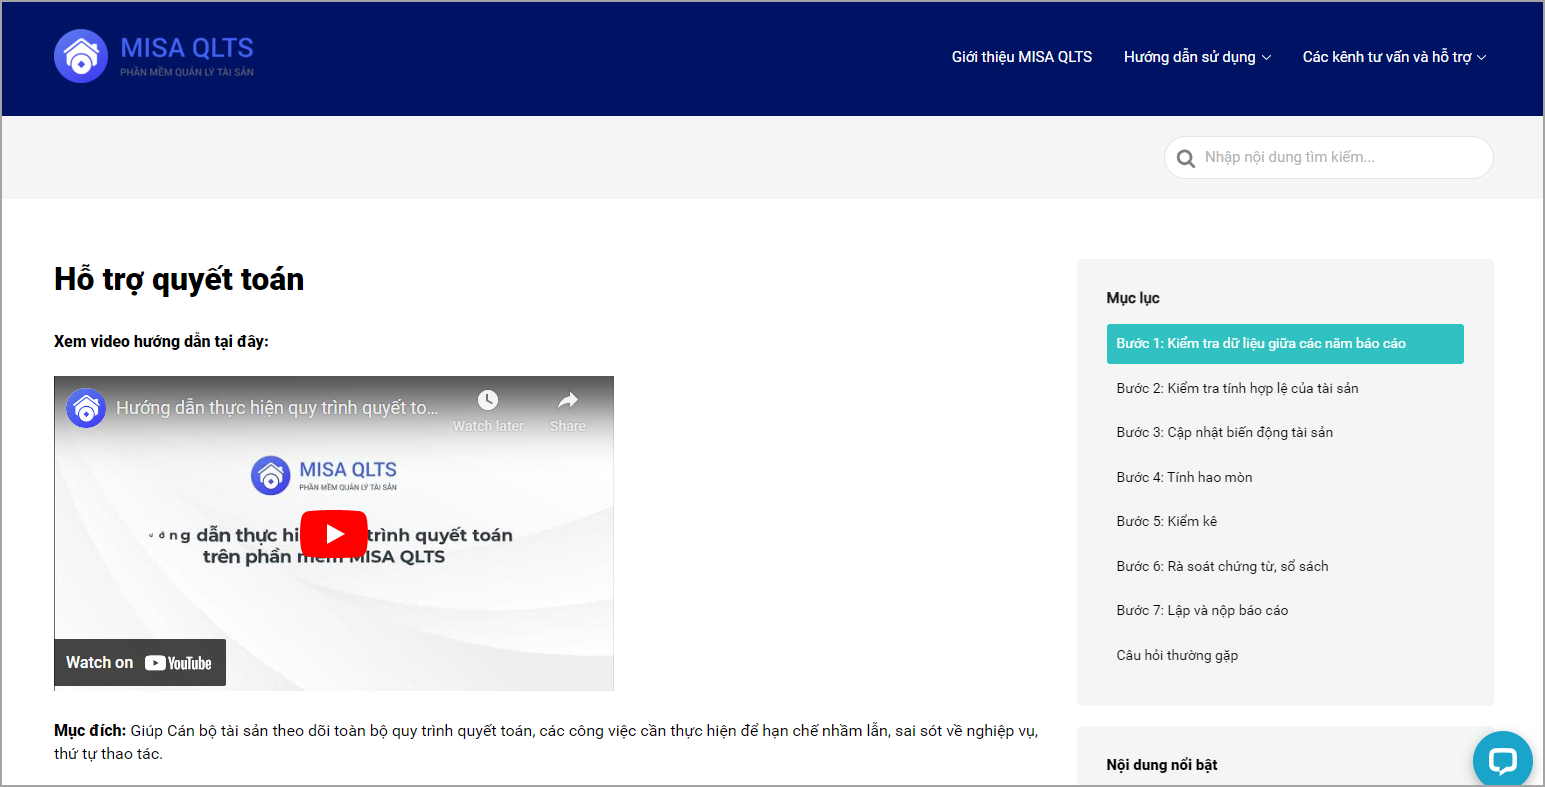Jump to Câu hỏi thường gặp section
Image resolution: width=1545 pixels, height=787 pixels.
coord(1177,655)
